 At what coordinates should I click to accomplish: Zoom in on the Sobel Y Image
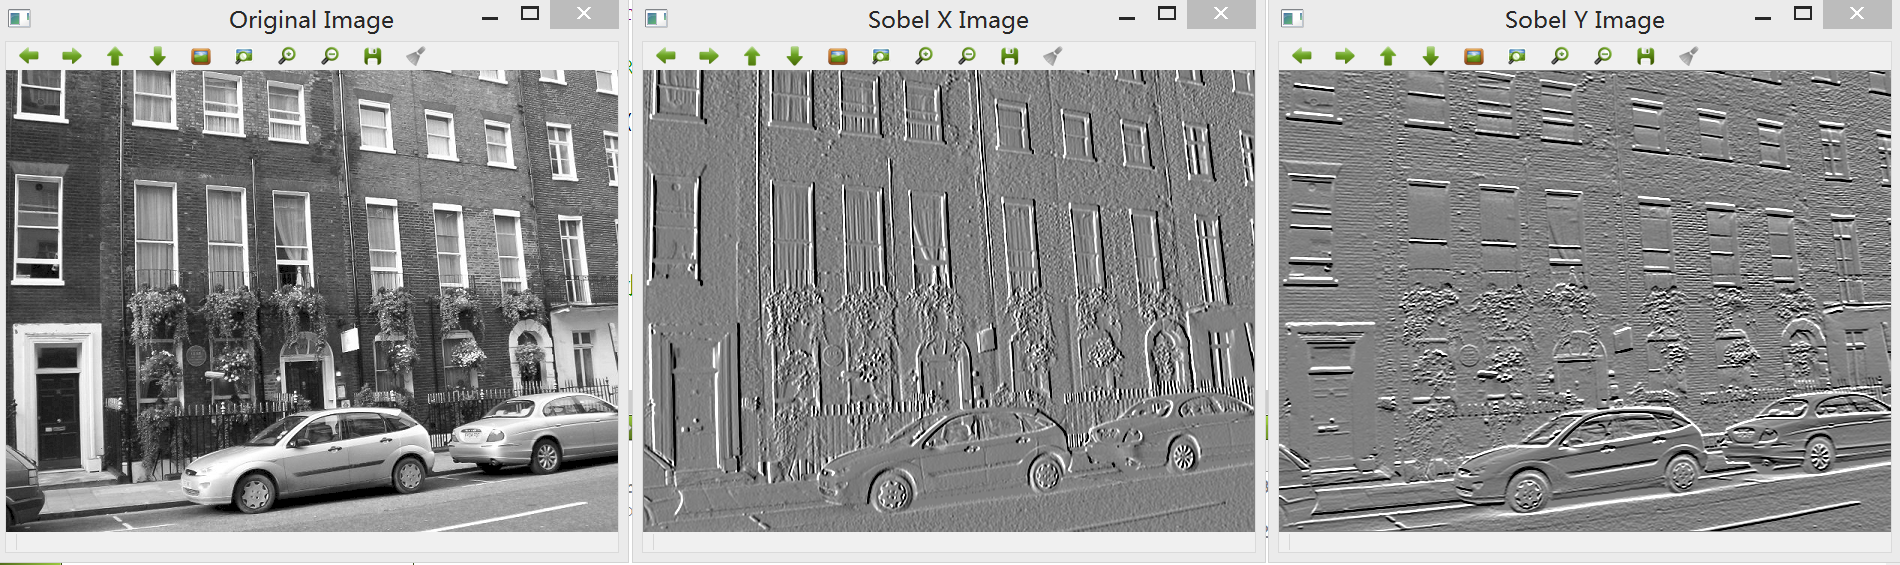pyautogui.click(x=1560, y=56)
